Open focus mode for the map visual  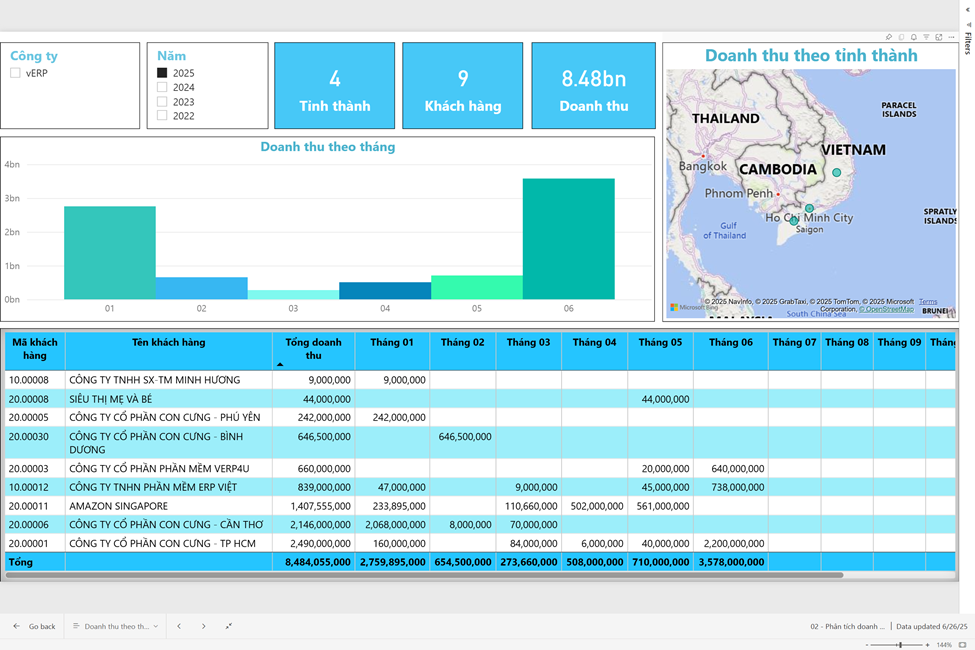click(x=939, y=37)
